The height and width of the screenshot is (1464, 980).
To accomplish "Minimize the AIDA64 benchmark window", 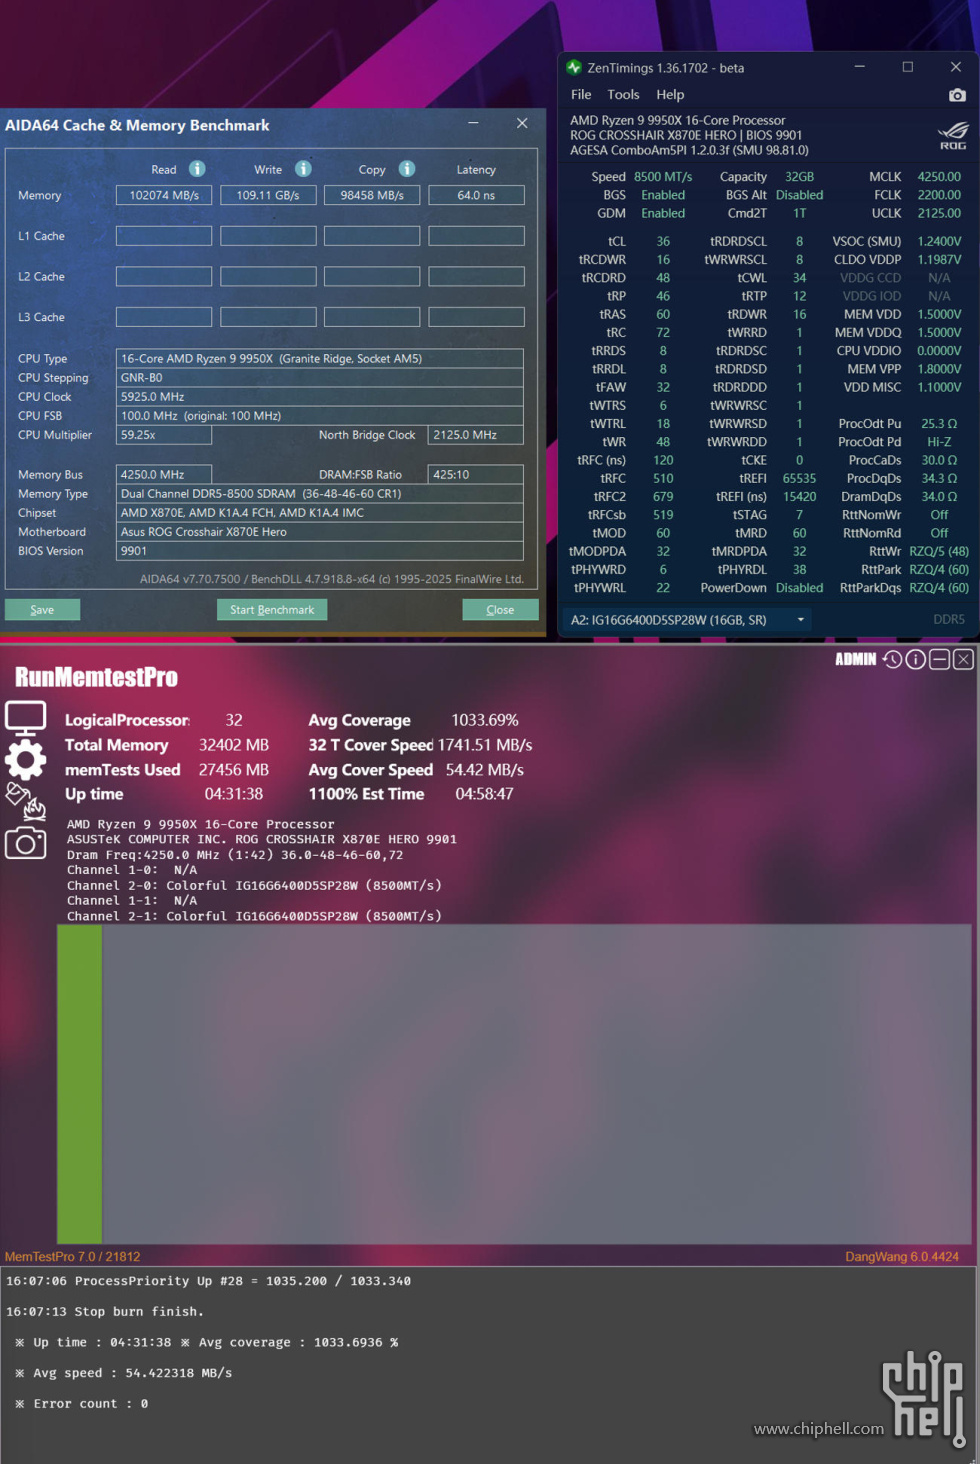I will click(x=473, y=123).
